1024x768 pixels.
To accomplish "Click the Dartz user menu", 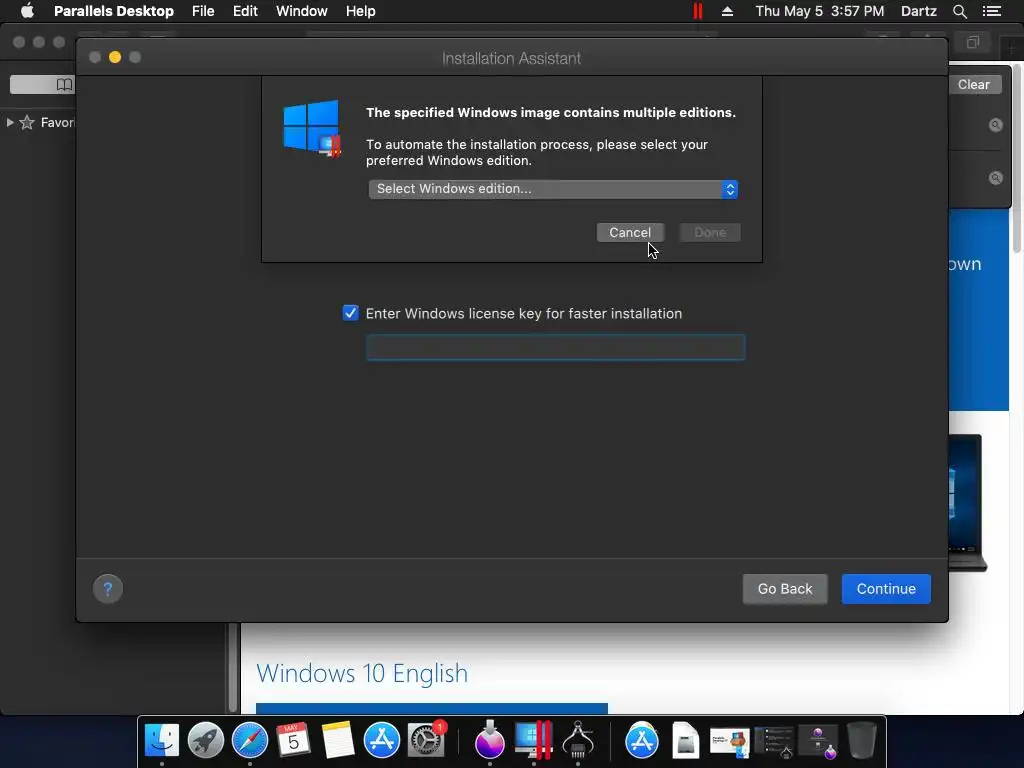I will point(919,11).
